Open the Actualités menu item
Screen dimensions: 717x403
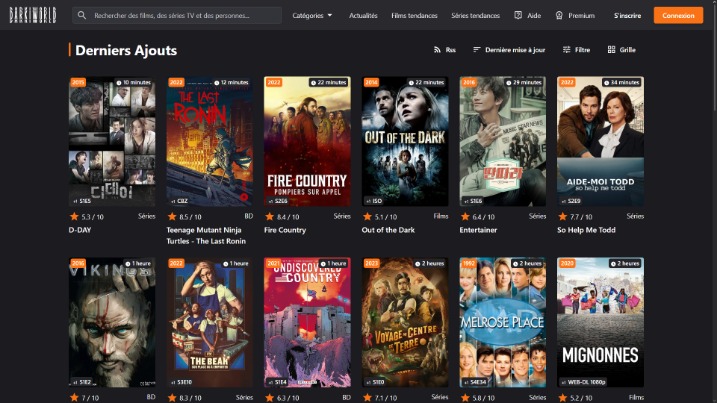pos(363,16)
